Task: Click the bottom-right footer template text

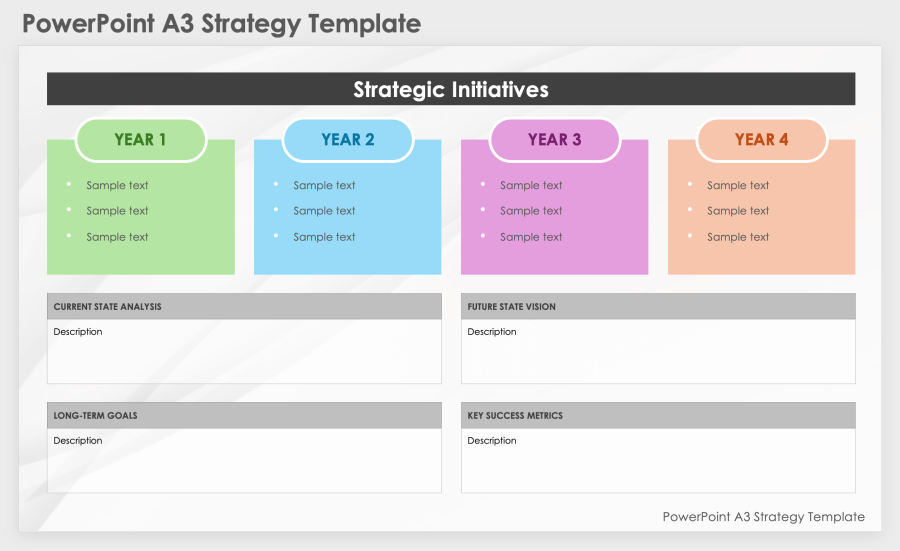Action: click(763, 517)
